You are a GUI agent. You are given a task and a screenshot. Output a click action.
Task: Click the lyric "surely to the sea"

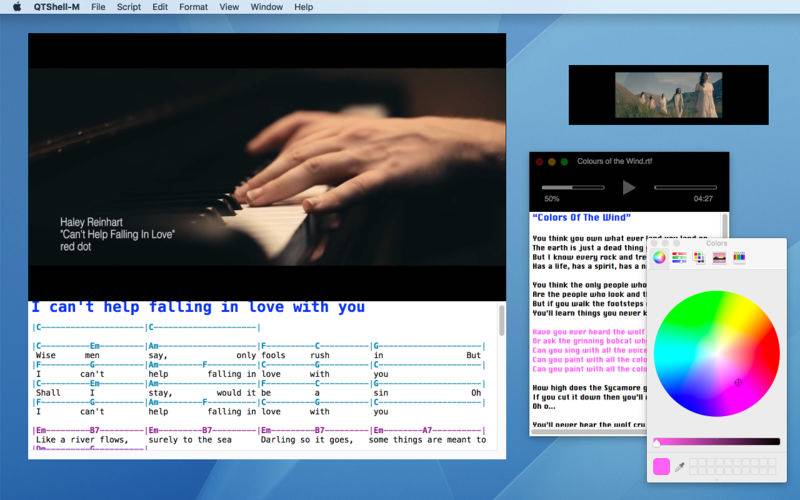click(x=190, y=440)
